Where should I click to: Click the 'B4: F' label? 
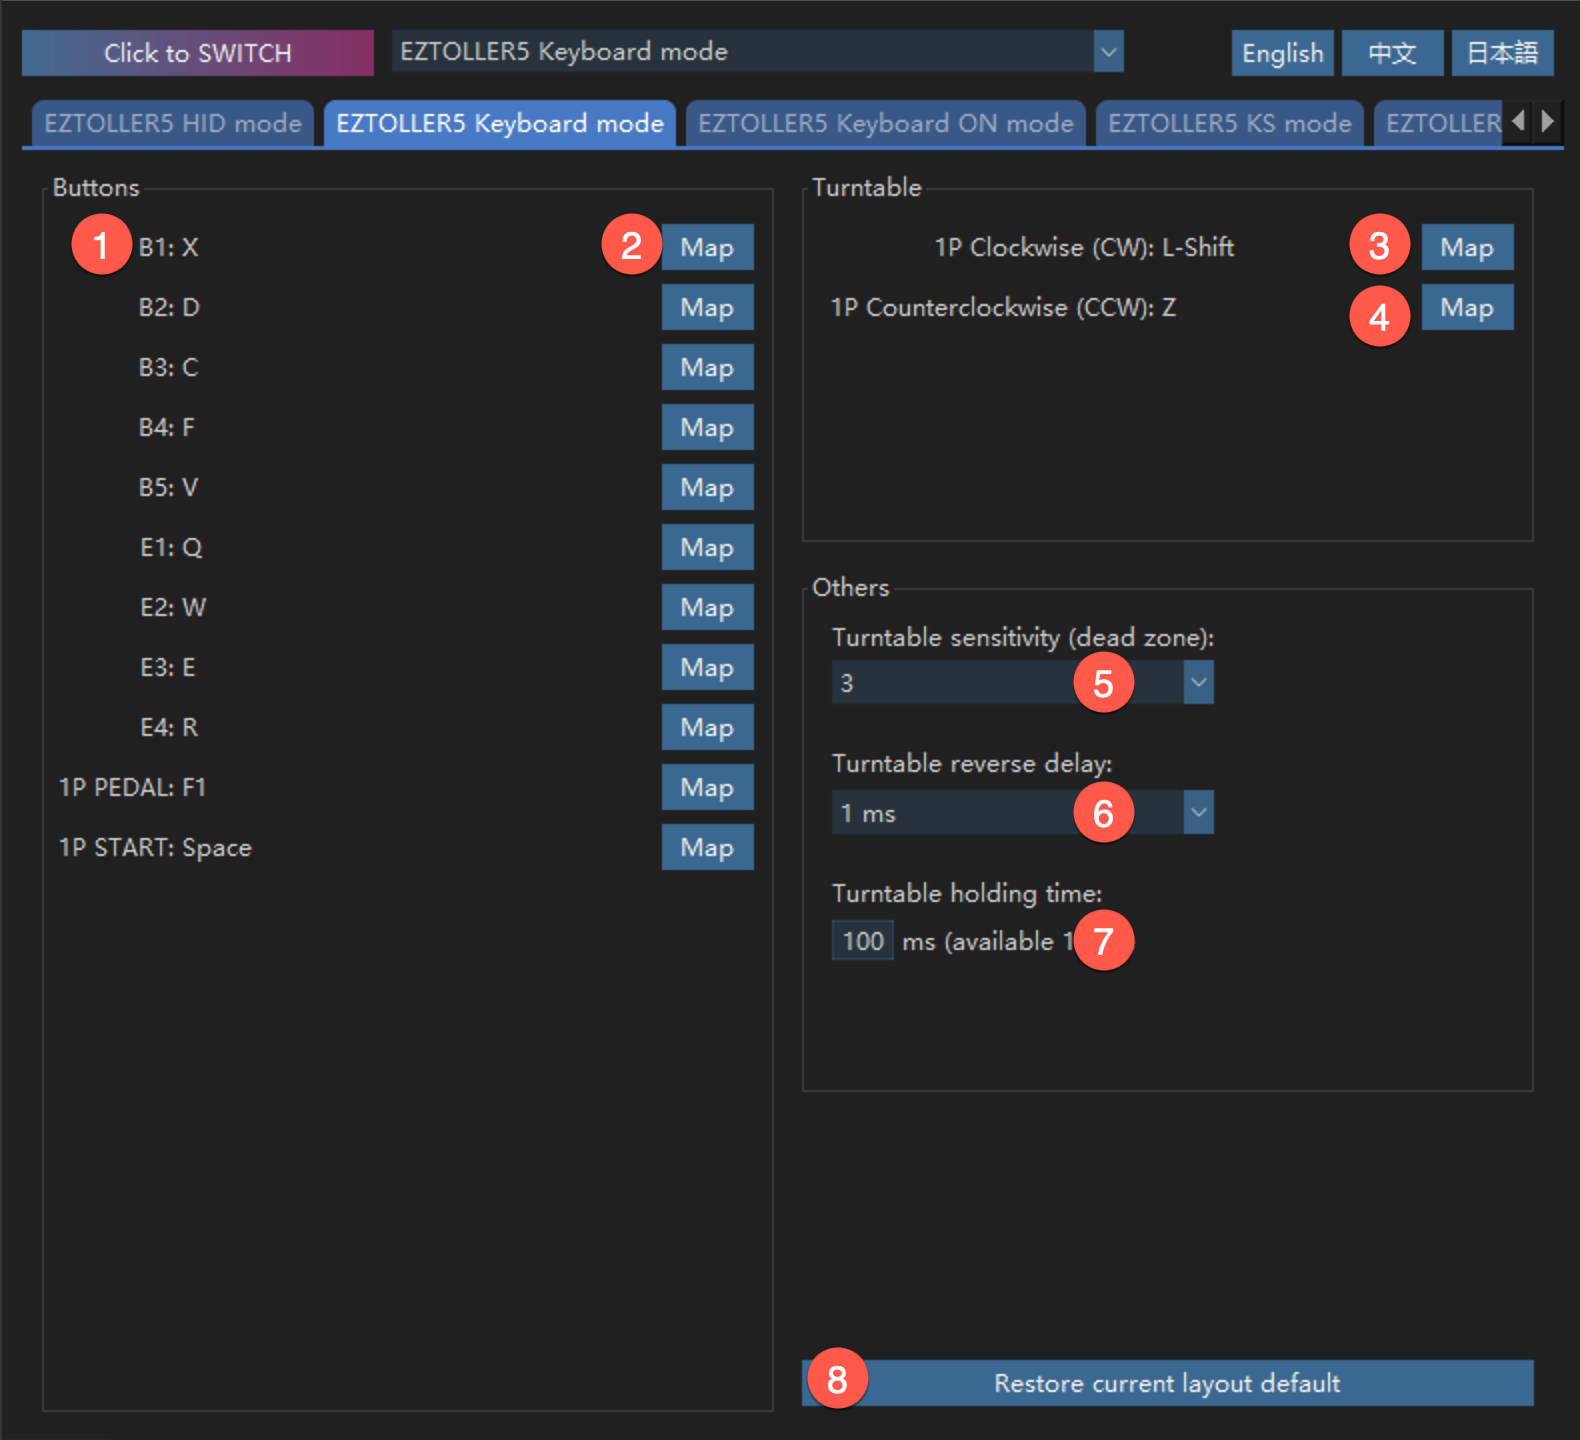click(167, 427)
